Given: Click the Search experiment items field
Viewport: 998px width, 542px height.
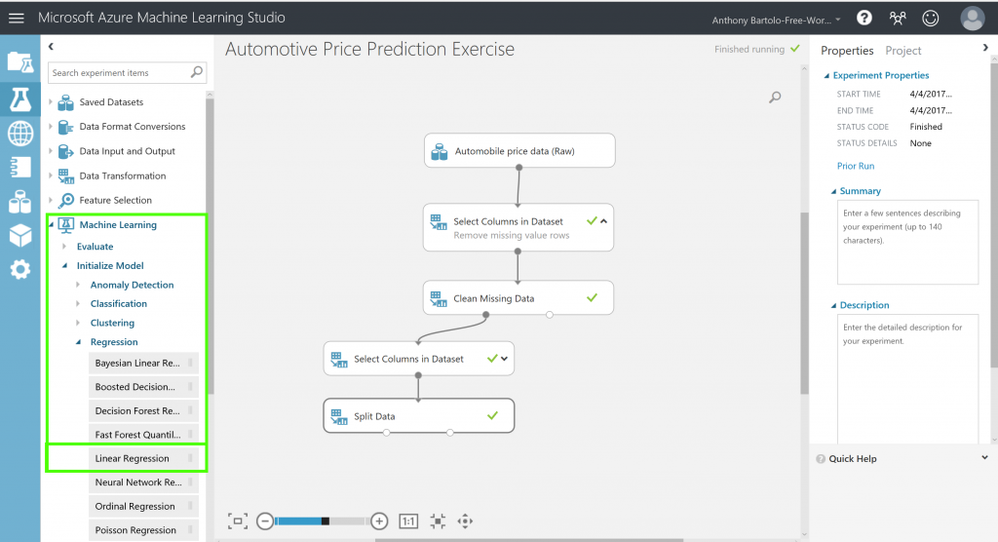Looking at the screenshot, I should (x=118, y=72).
